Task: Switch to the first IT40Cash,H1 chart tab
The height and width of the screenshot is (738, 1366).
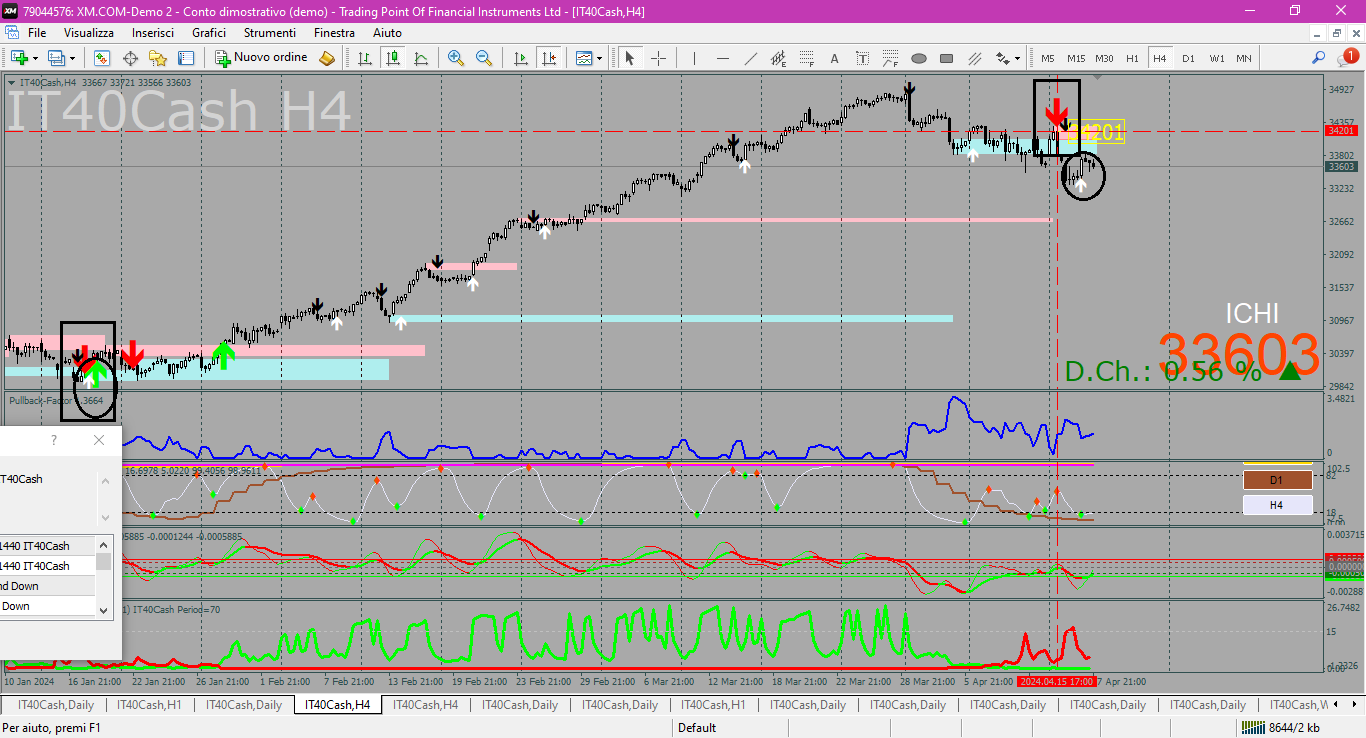Action: 149,705
